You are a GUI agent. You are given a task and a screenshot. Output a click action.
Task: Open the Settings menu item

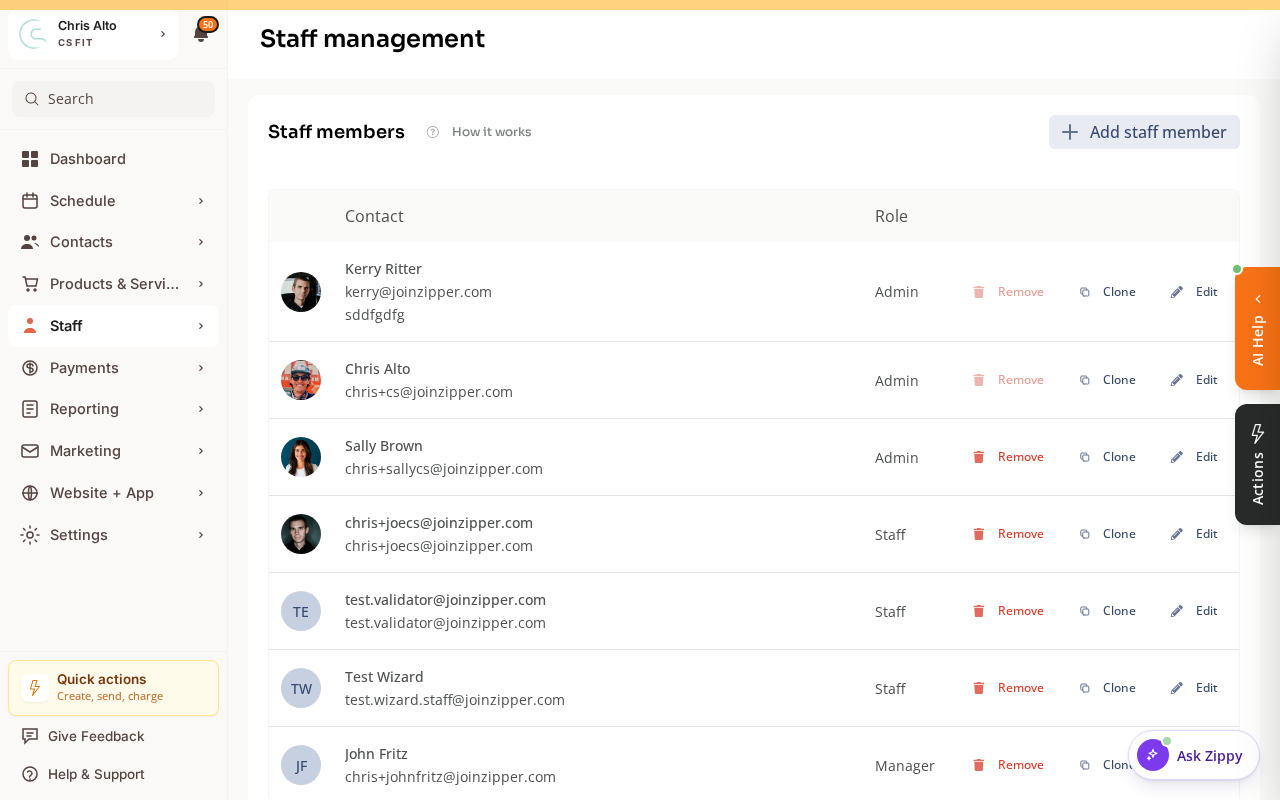coord(113,535)
